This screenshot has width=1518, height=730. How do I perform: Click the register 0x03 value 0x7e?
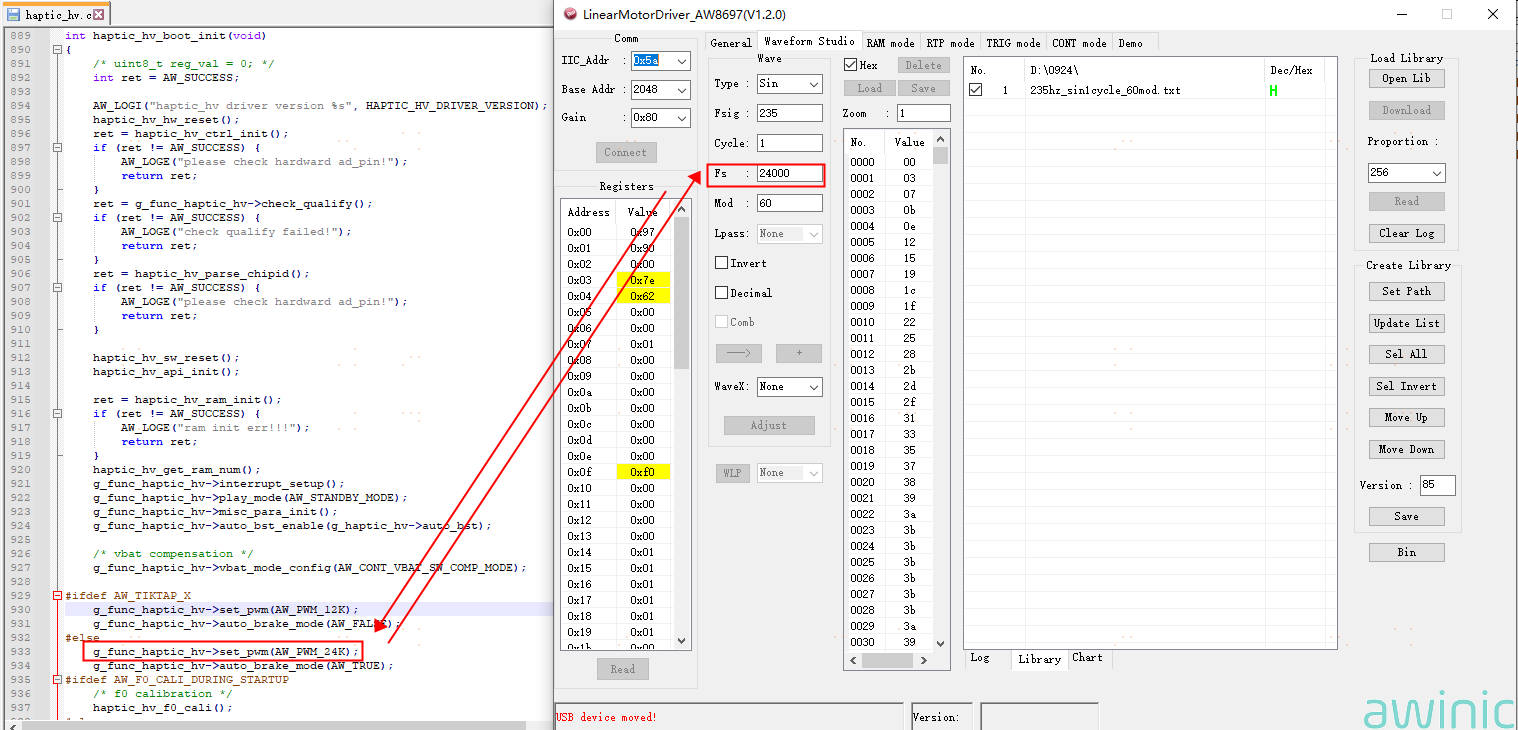[642, 280]
